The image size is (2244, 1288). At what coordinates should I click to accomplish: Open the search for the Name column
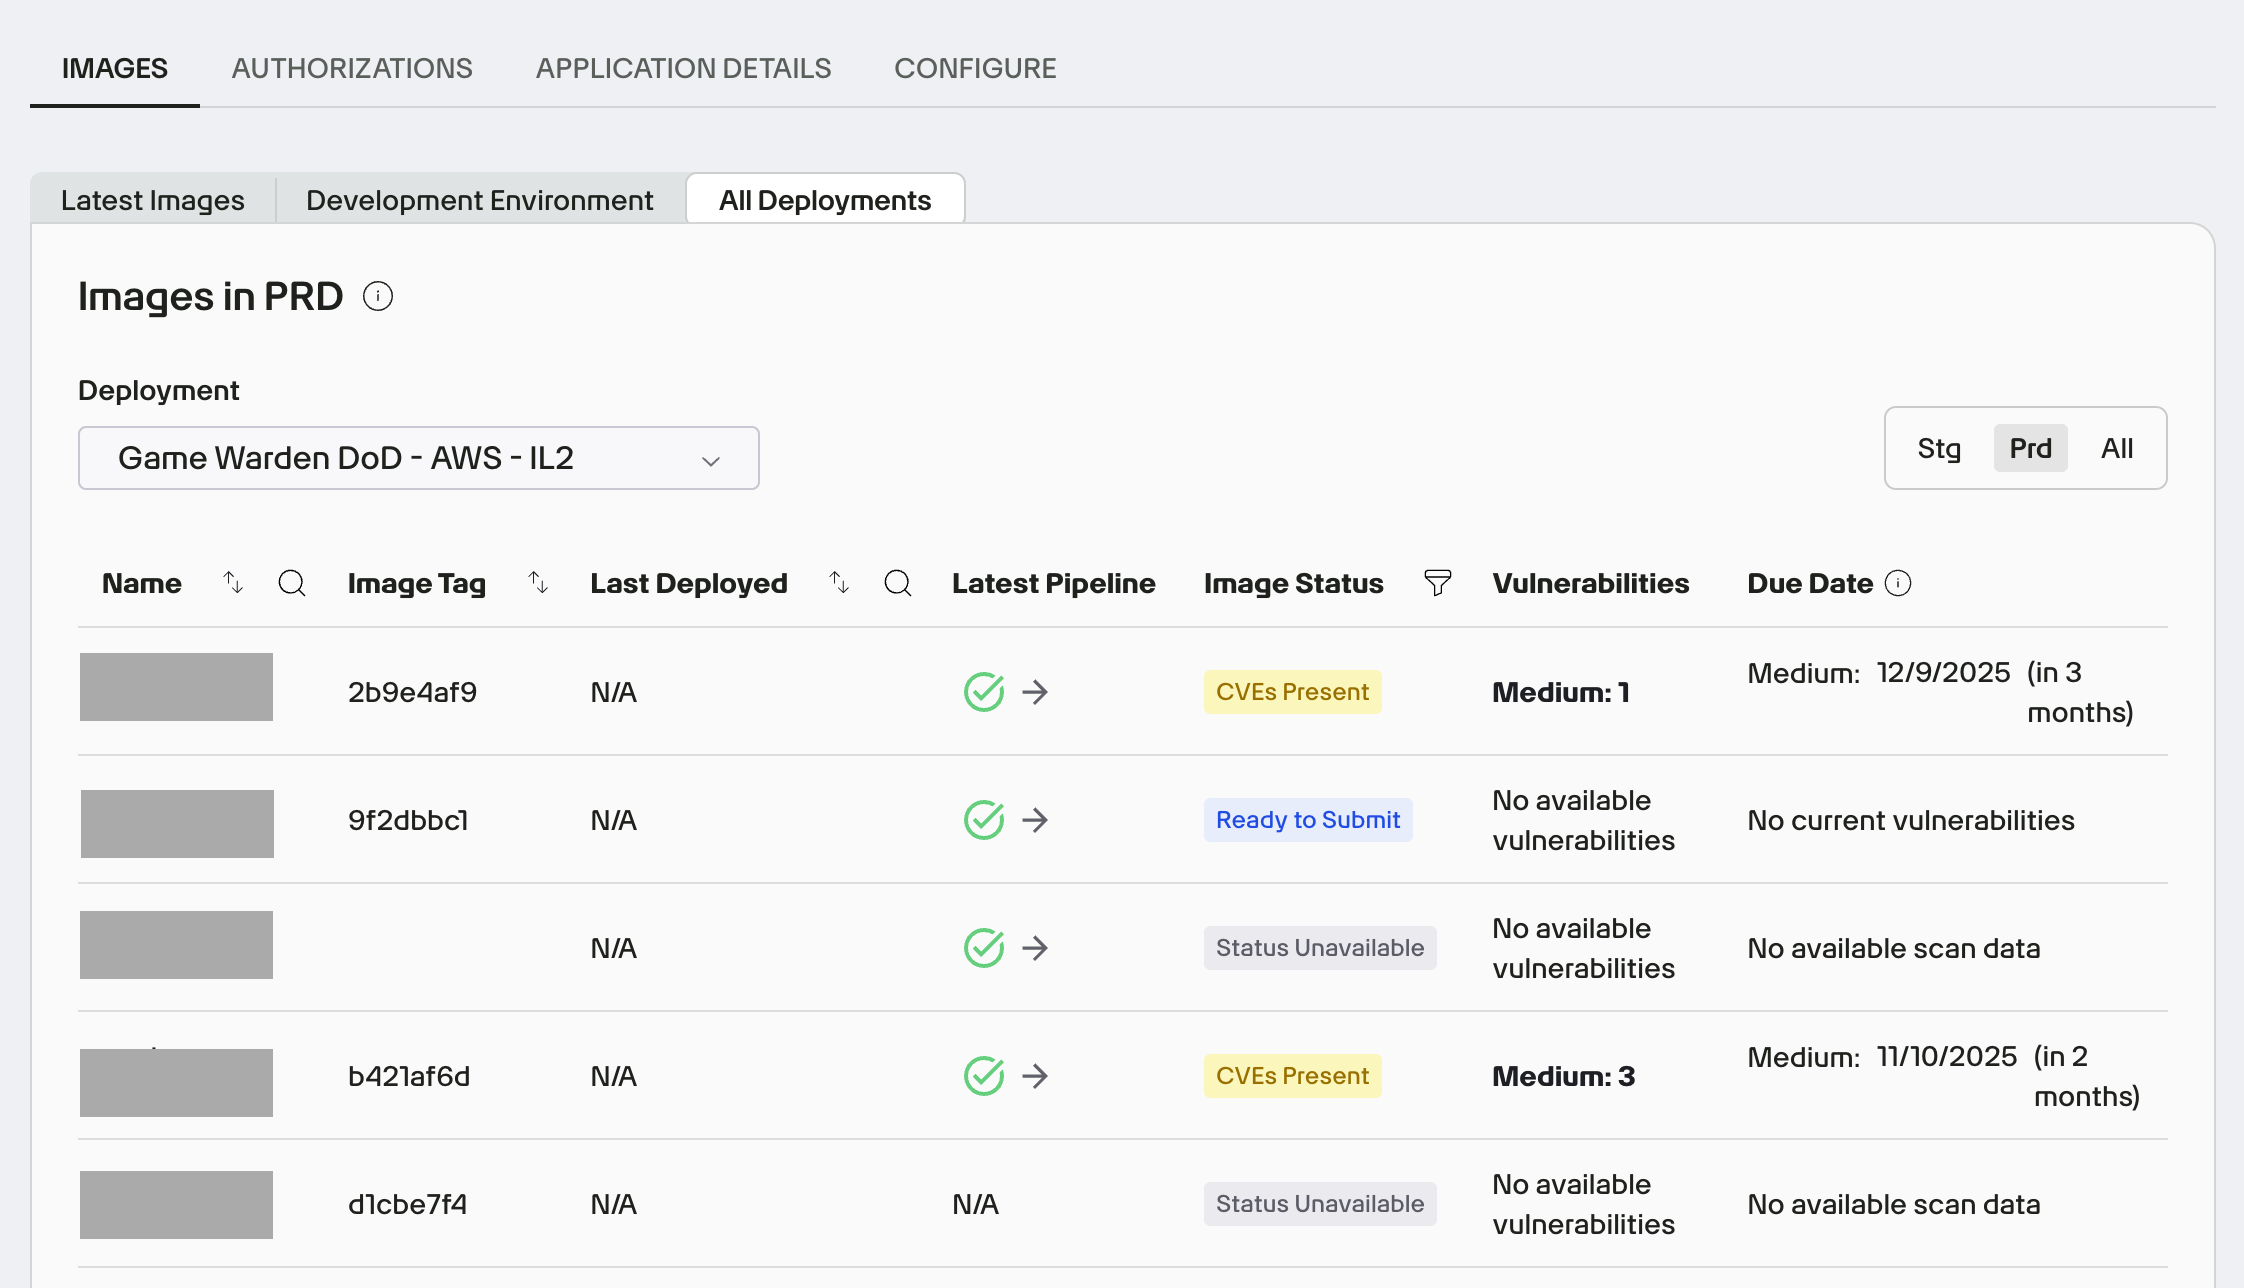click(292, 583)
